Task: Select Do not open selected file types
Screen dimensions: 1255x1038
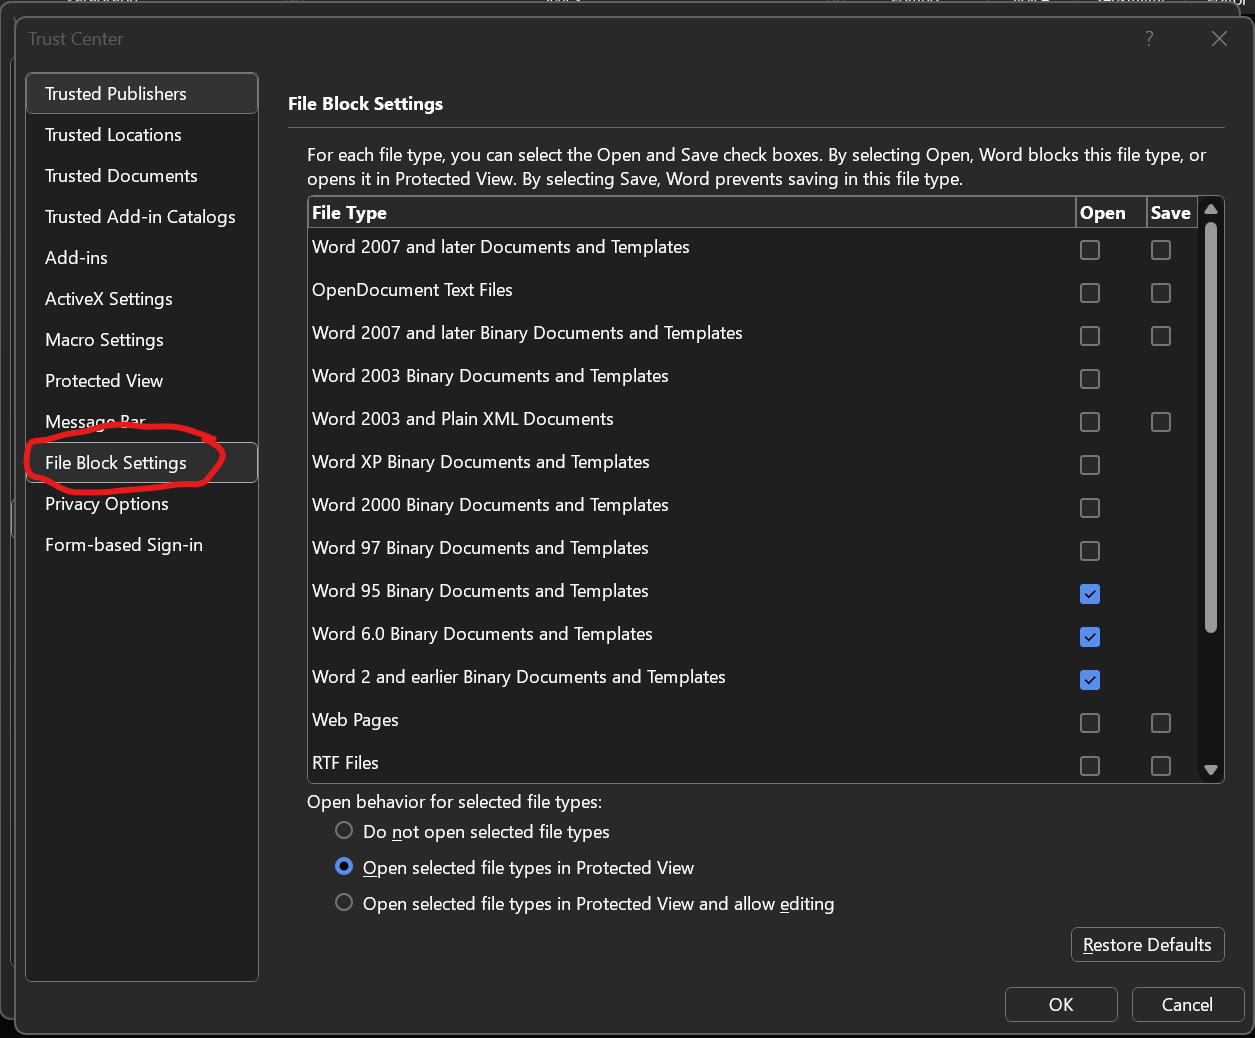Action: [x=344, y=831]
